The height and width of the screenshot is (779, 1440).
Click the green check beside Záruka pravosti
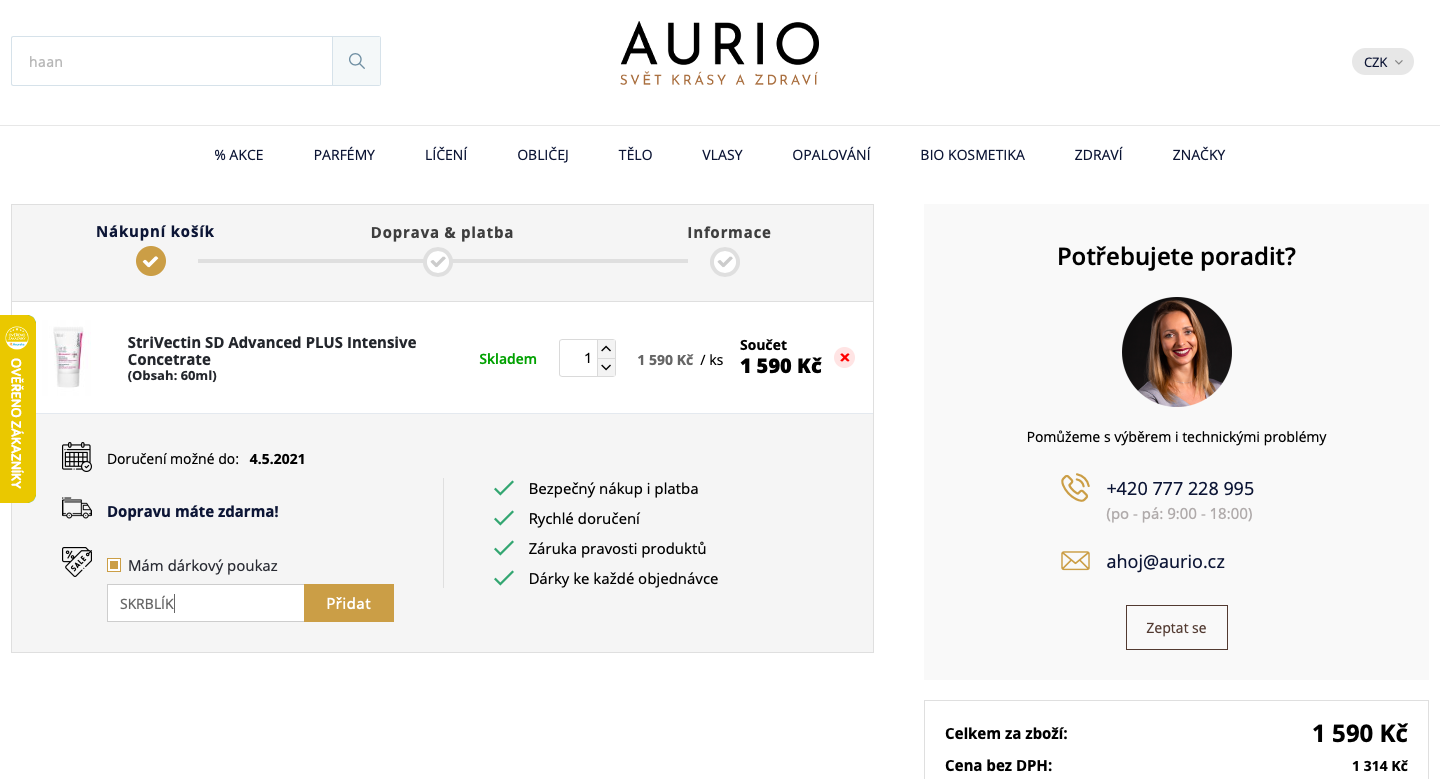click(504, 549)
